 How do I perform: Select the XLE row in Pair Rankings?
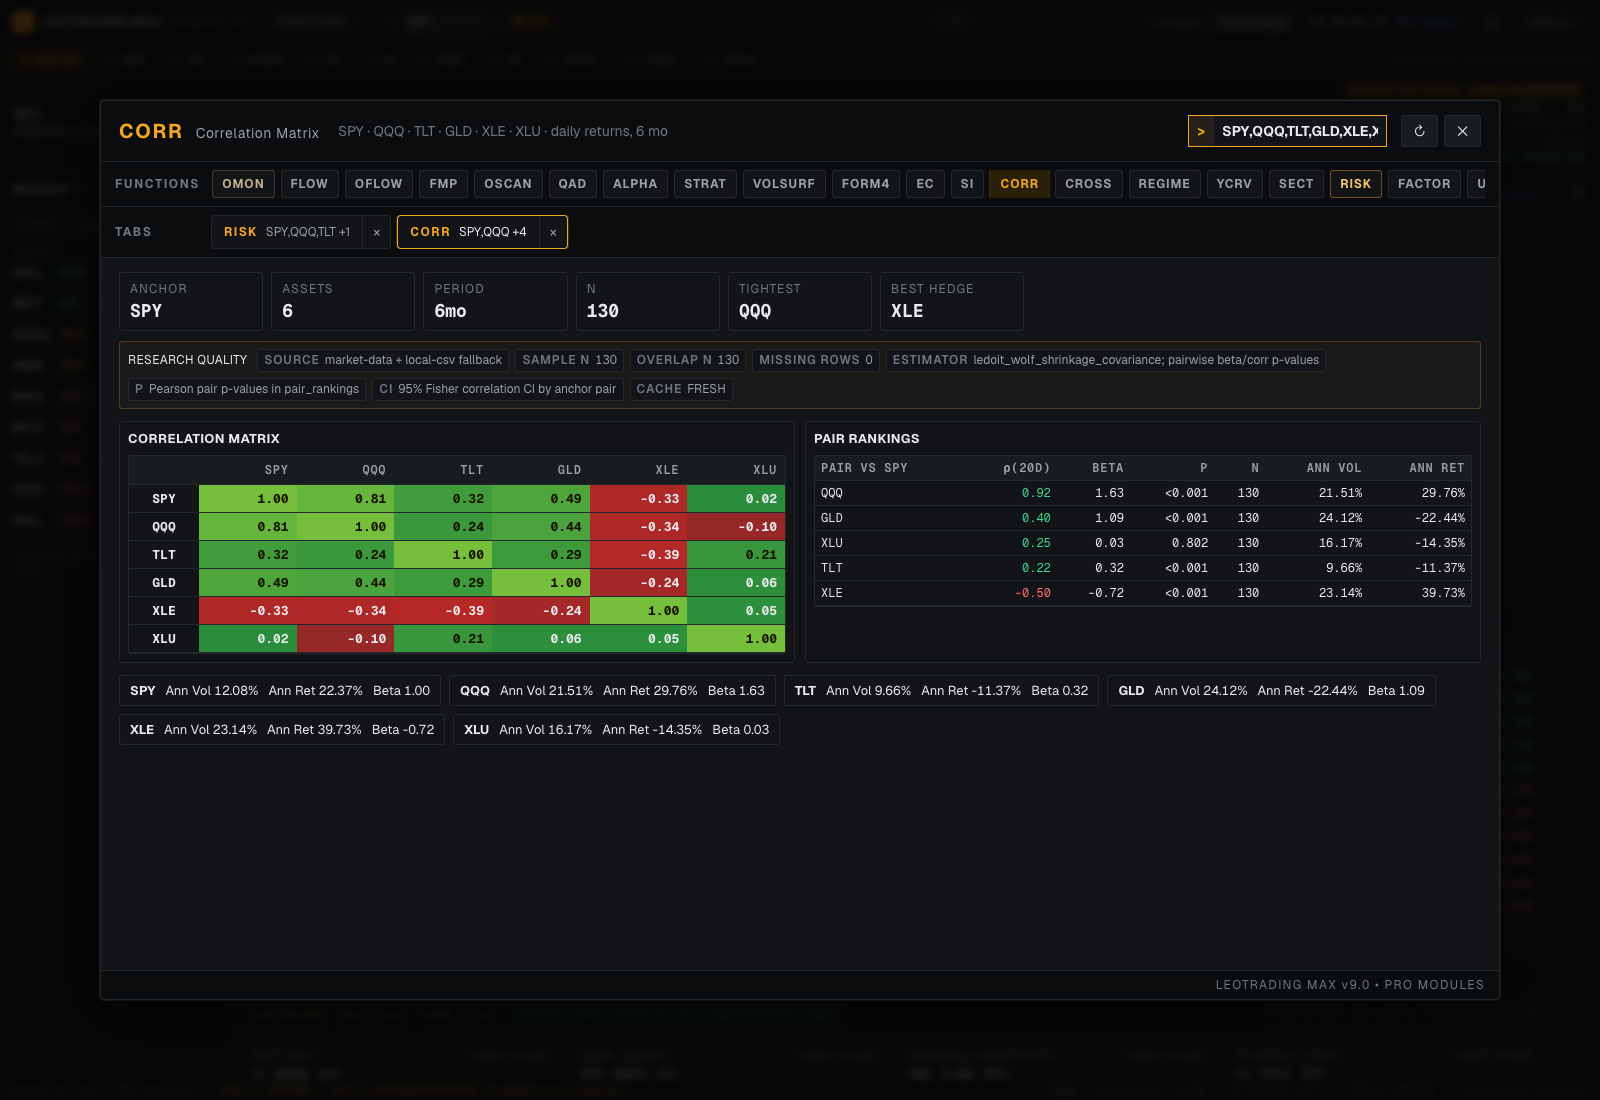point(1143,593)
